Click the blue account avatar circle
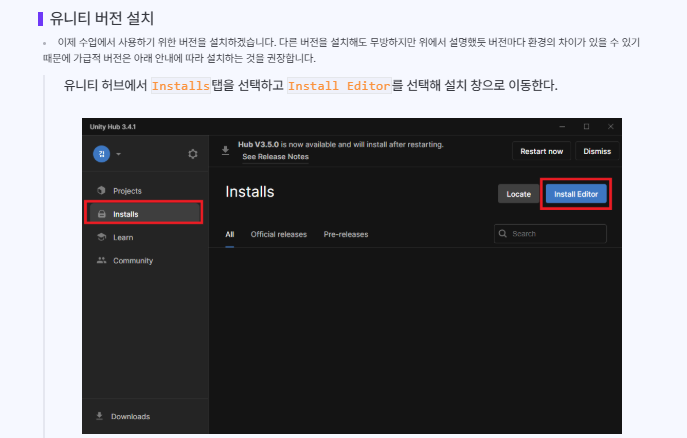The height and width of the screenshot is (438, 687). coord(101,154)
